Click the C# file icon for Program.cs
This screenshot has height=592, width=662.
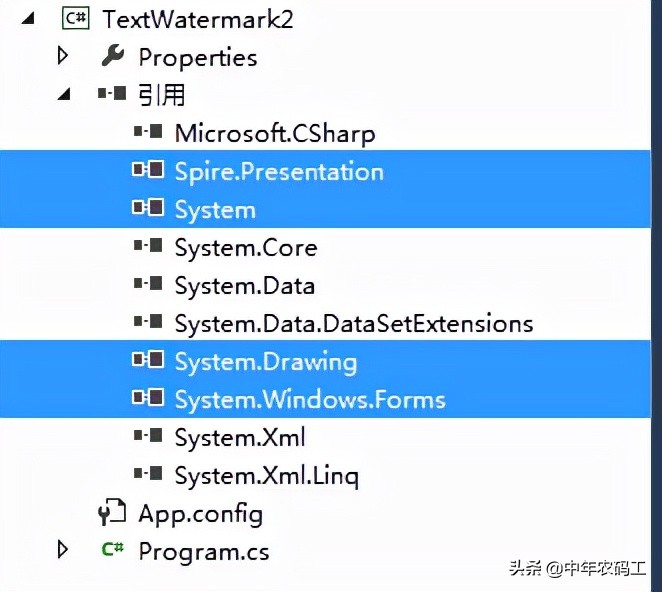pyautogui.click(x=112, y=551)
